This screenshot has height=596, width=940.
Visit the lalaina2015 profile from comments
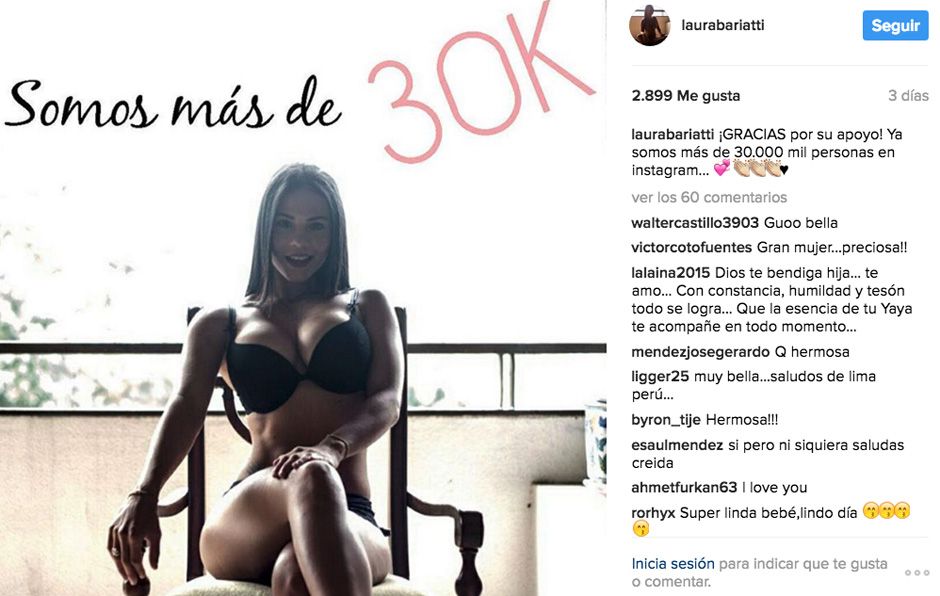(670, 273)
